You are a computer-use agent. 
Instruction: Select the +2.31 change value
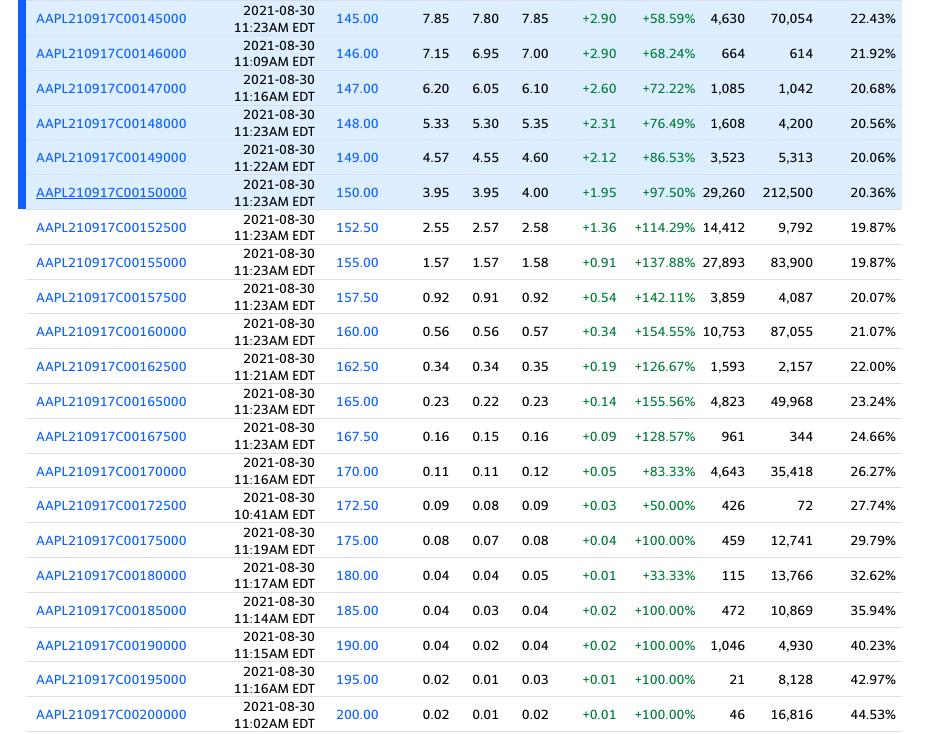(x=599, y=123)
